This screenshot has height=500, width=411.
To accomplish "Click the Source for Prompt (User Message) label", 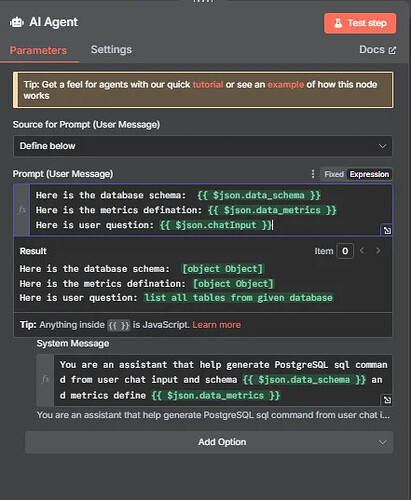I will pos(86,125).
